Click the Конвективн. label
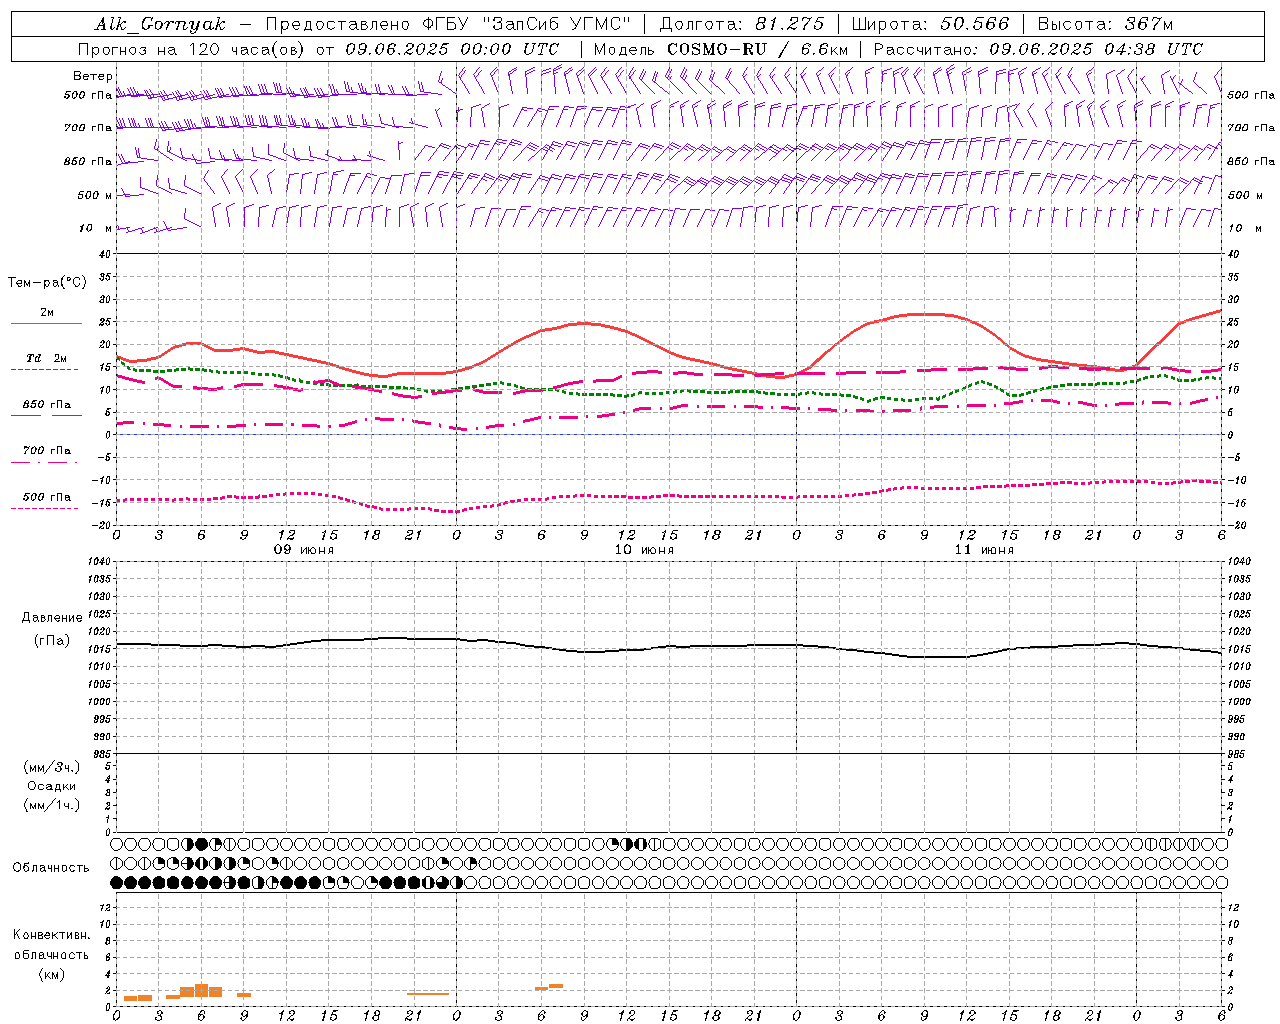1280x1024 pixels. click(x=51, y=935)
